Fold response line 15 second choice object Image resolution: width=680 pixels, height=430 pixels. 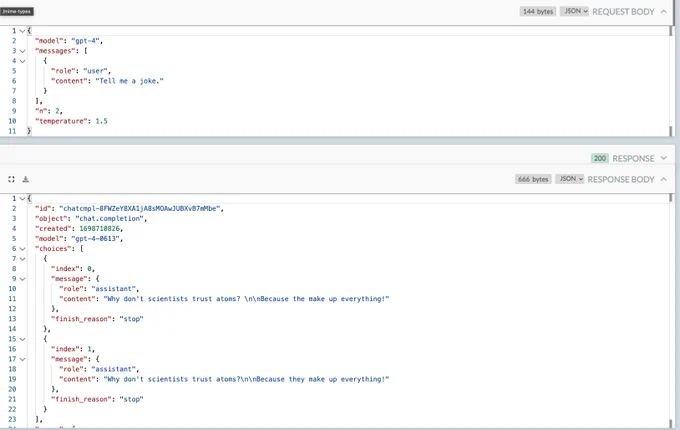(22, 339)
